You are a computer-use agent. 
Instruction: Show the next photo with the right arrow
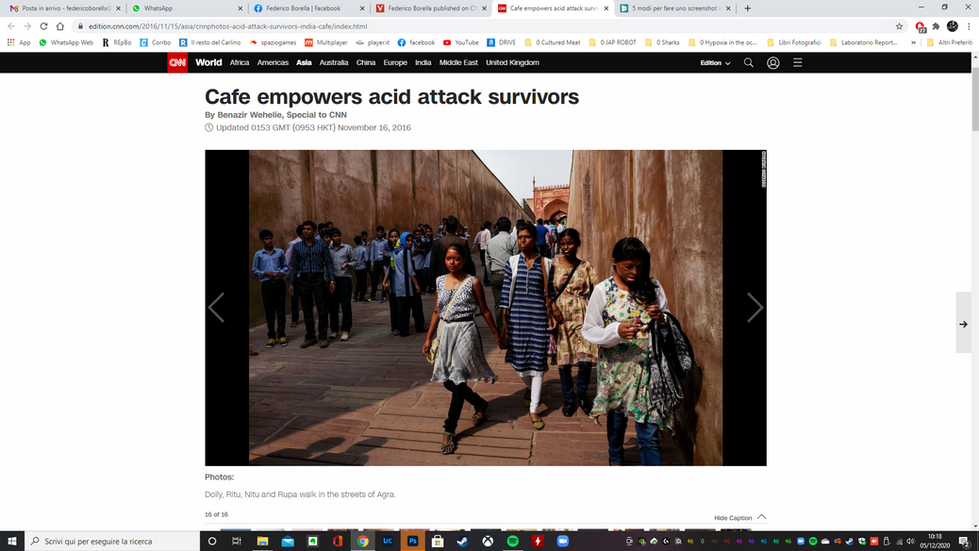point(755,307)
